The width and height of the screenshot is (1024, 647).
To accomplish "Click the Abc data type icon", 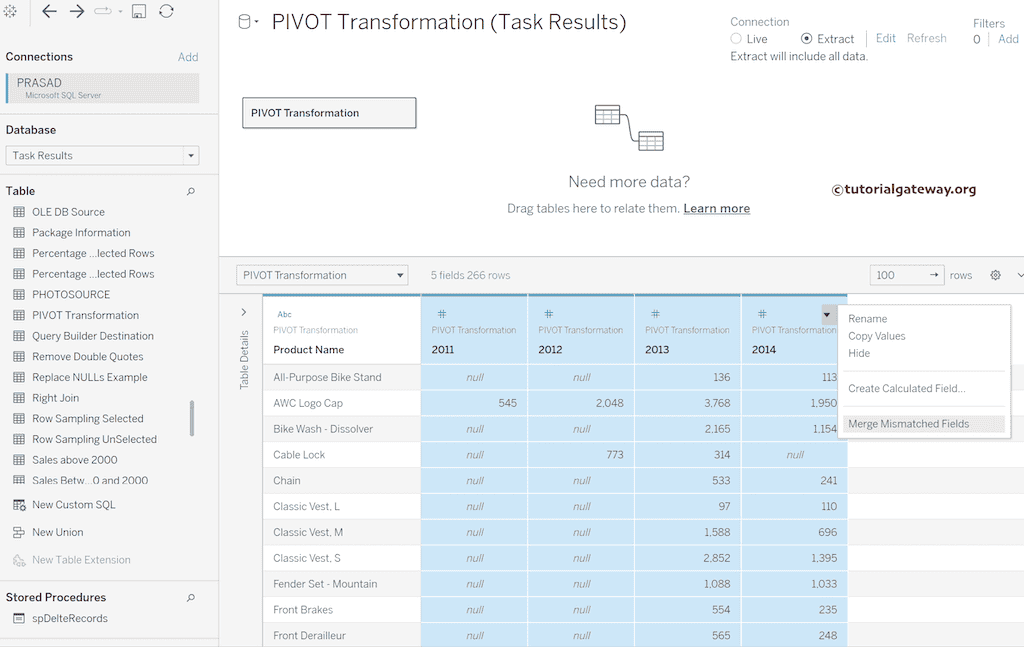I will (285, 314).
